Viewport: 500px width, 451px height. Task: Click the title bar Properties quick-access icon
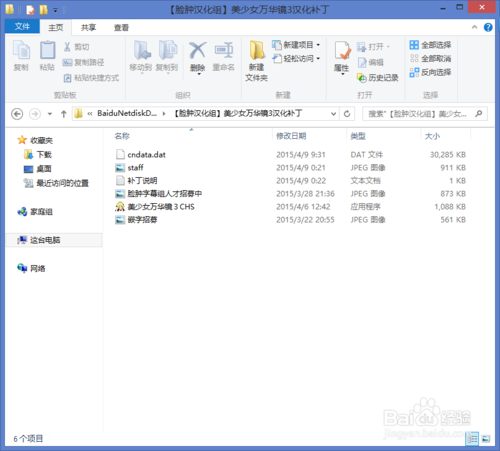click(x=30, y=10)
